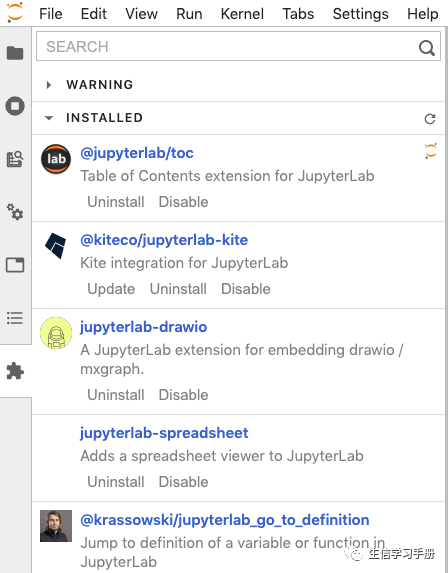This screenshot has width=448, height=573.
Task: Disable the jupyterlab-drawio extension
Action: 183,395
